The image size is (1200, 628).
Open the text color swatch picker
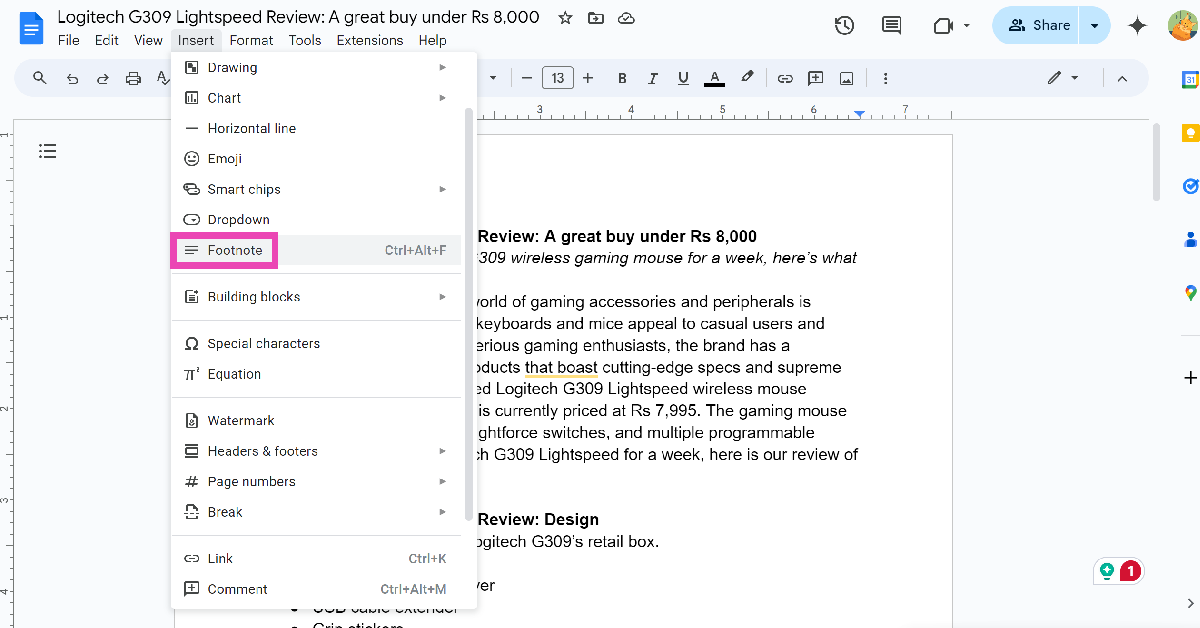point(714,77)
